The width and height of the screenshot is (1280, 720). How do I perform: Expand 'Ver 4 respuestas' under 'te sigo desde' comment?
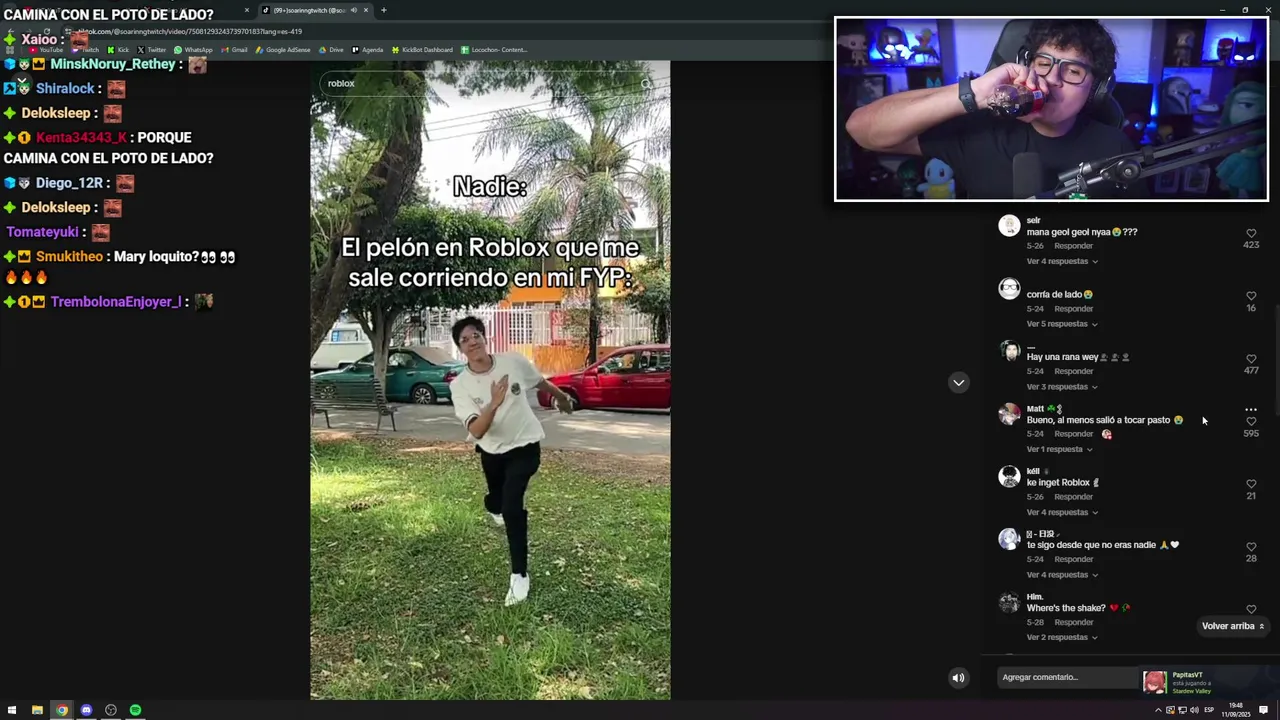[1062, 575]
